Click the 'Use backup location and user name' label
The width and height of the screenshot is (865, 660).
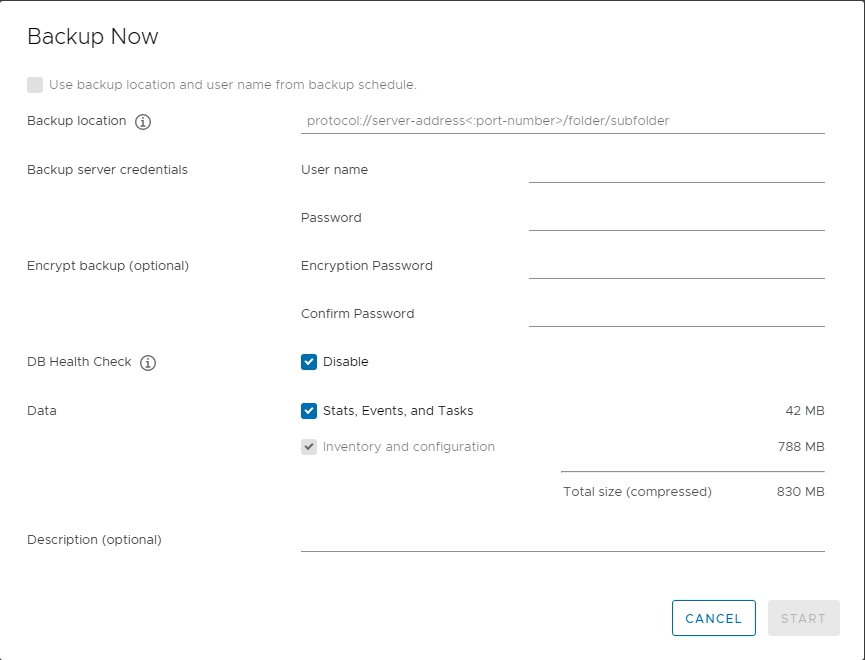(233, 85)
